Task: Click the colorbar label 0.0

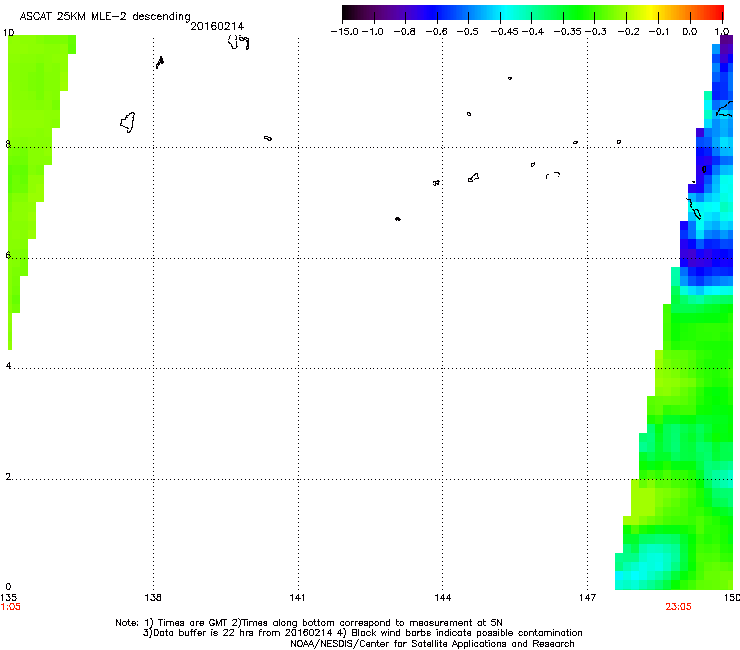Action: 690,32
